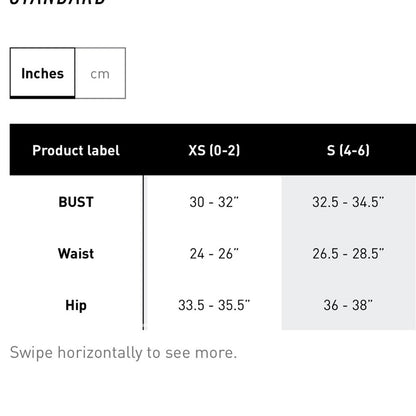This screenshot has width=416, height=416.
Task: Click the Waist row label
Action: [76, 254]
